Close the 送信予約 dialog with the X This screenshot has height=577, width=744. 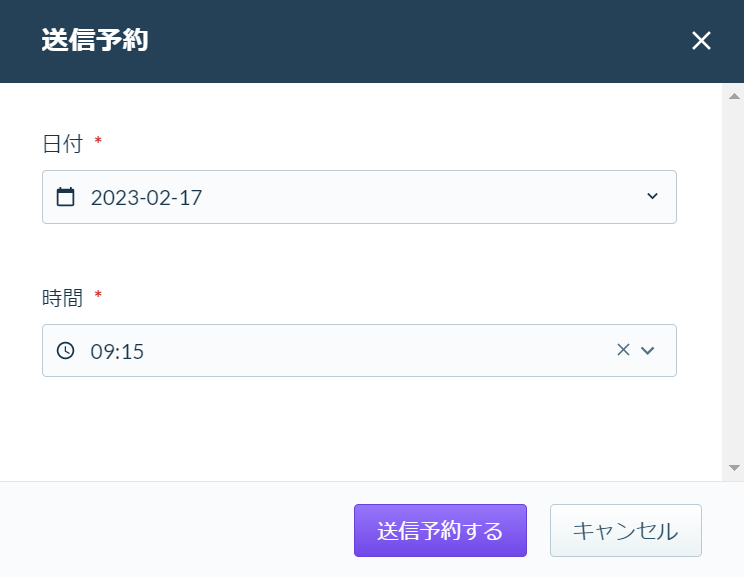point(701,40)
